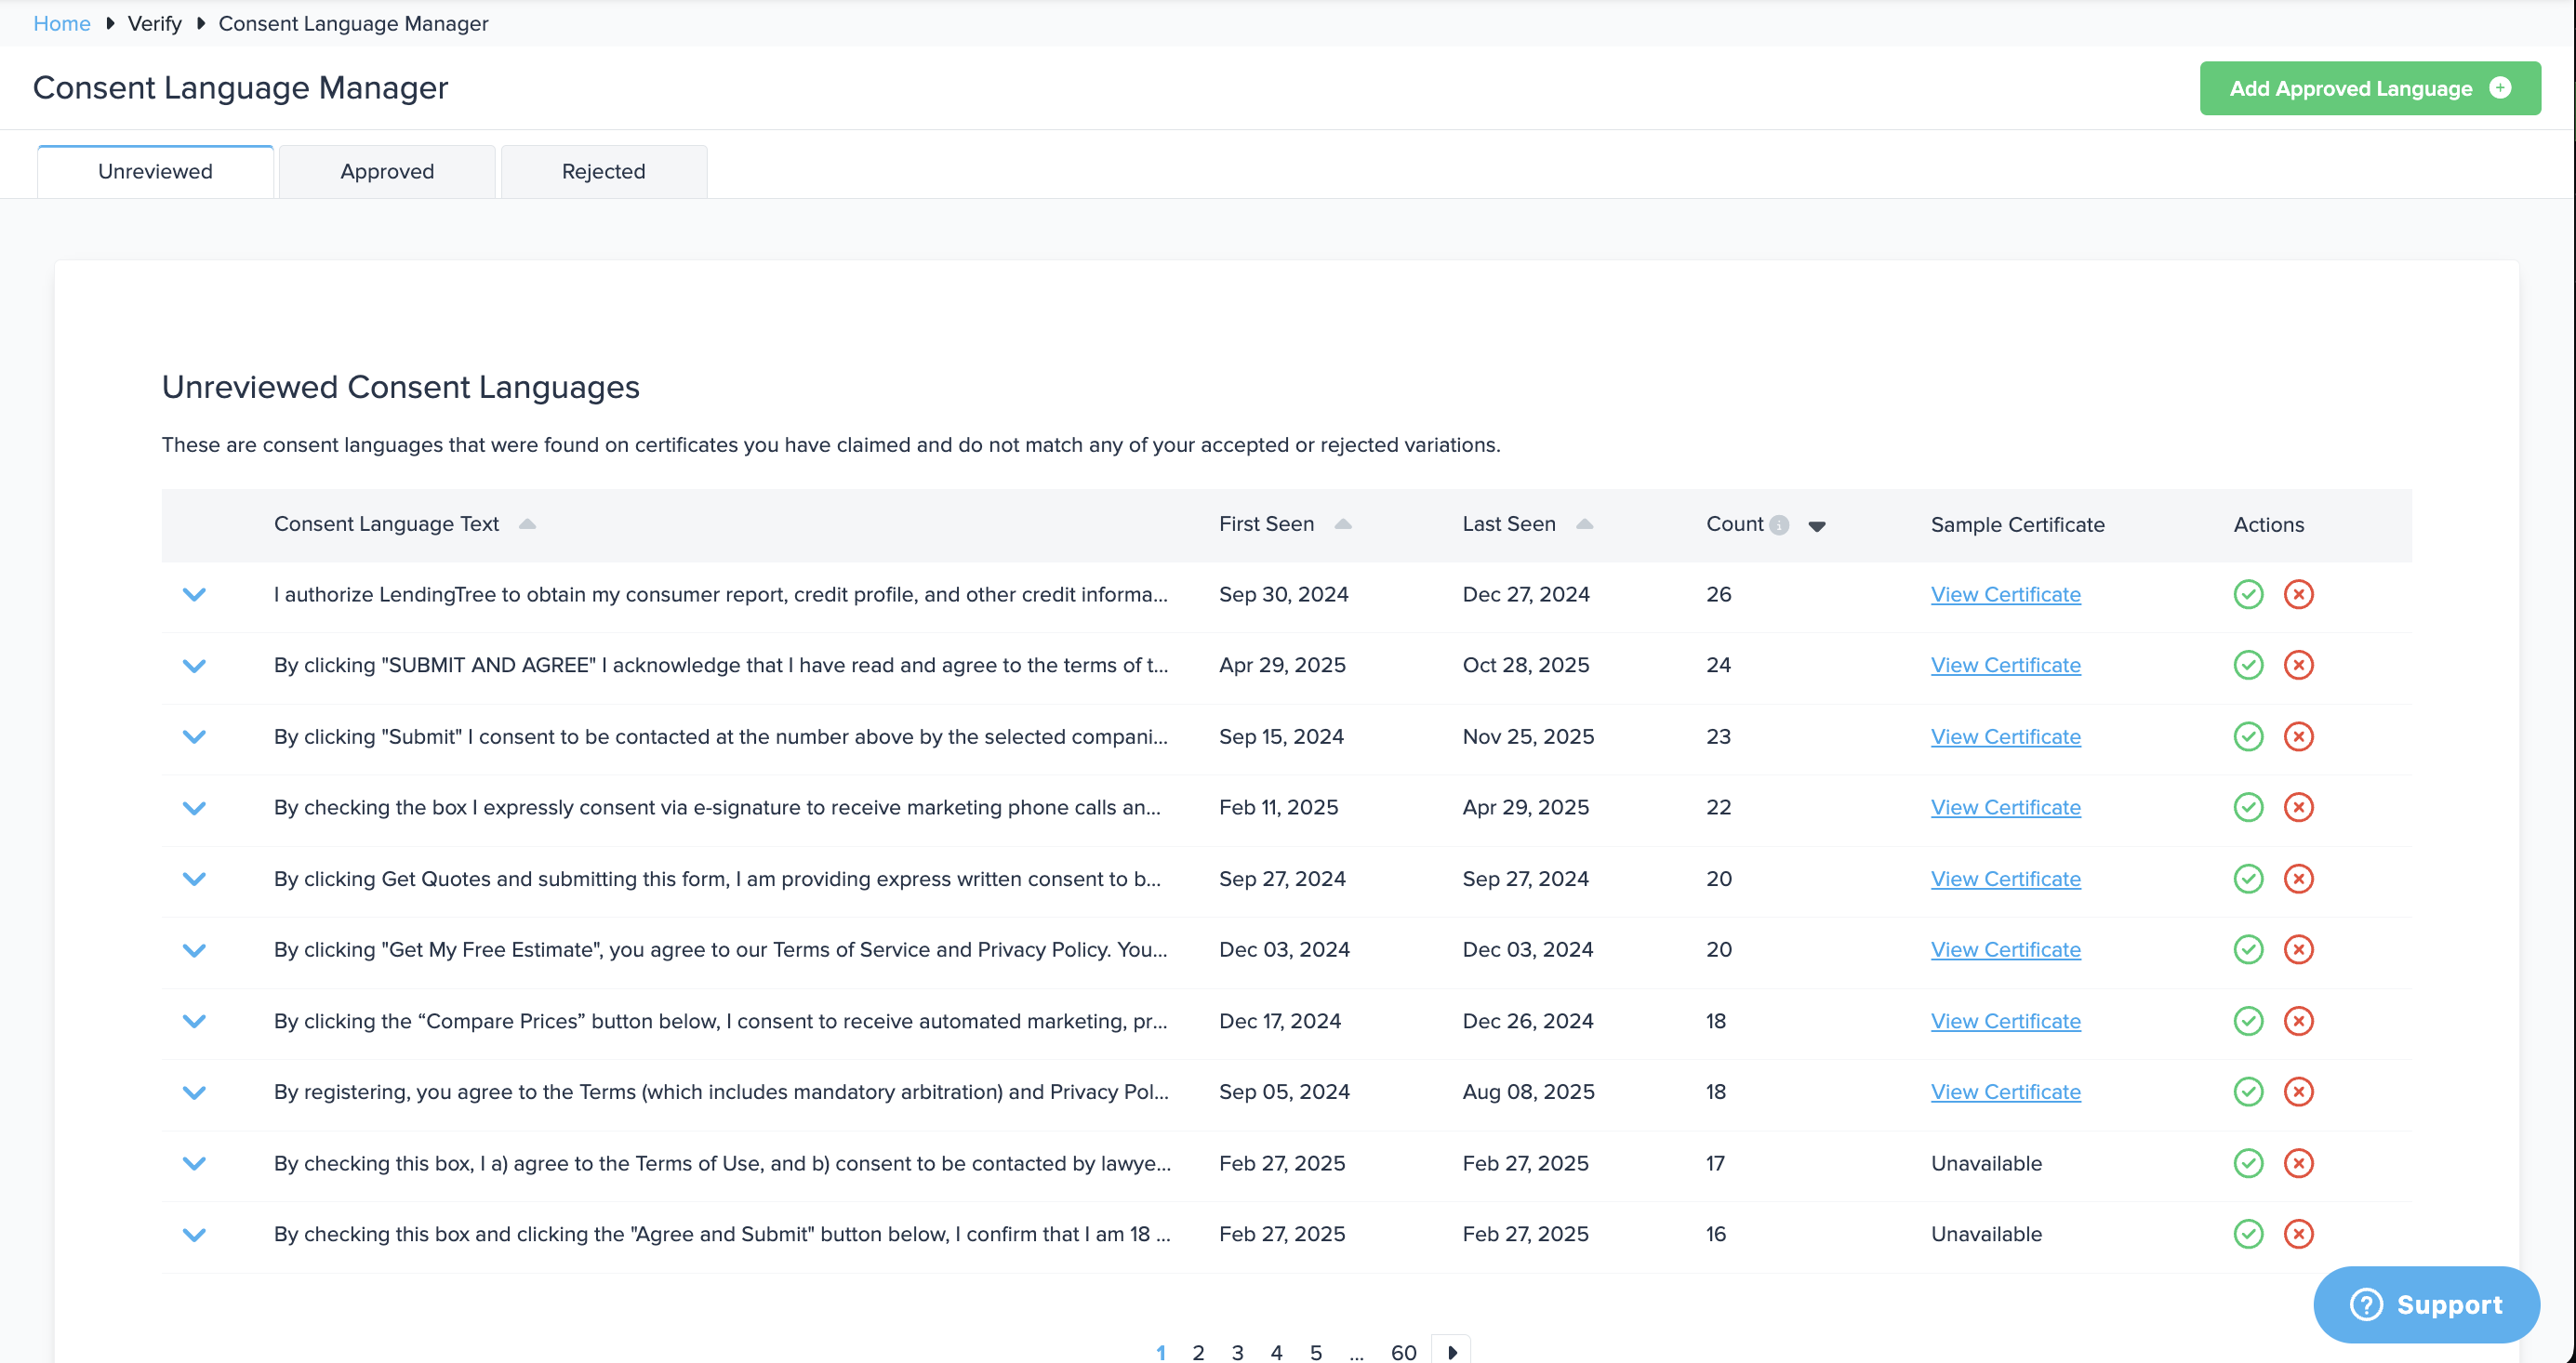
Task: Reject the "SUBMIT AND AGREE" consent language
Action: 2298,665
